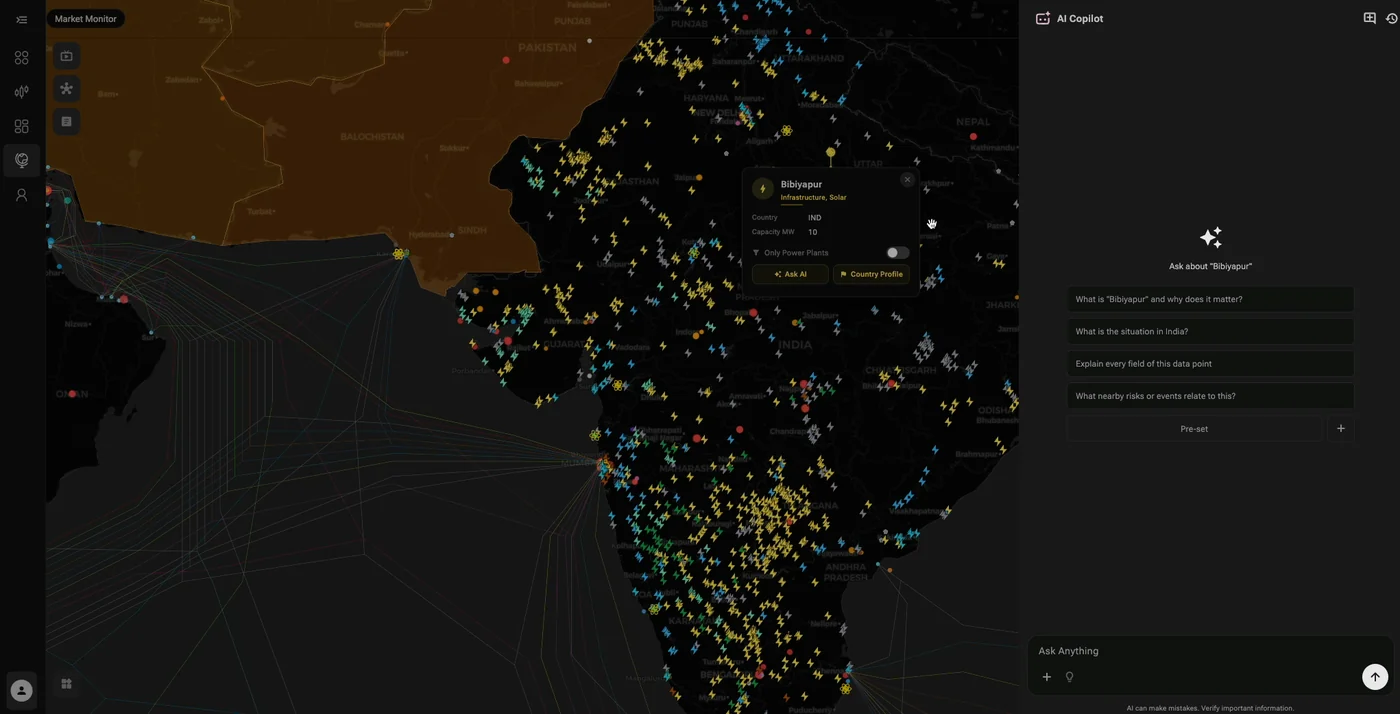Open AI Copilot chat history
1400x714 pixels.
click(1391, 18)
